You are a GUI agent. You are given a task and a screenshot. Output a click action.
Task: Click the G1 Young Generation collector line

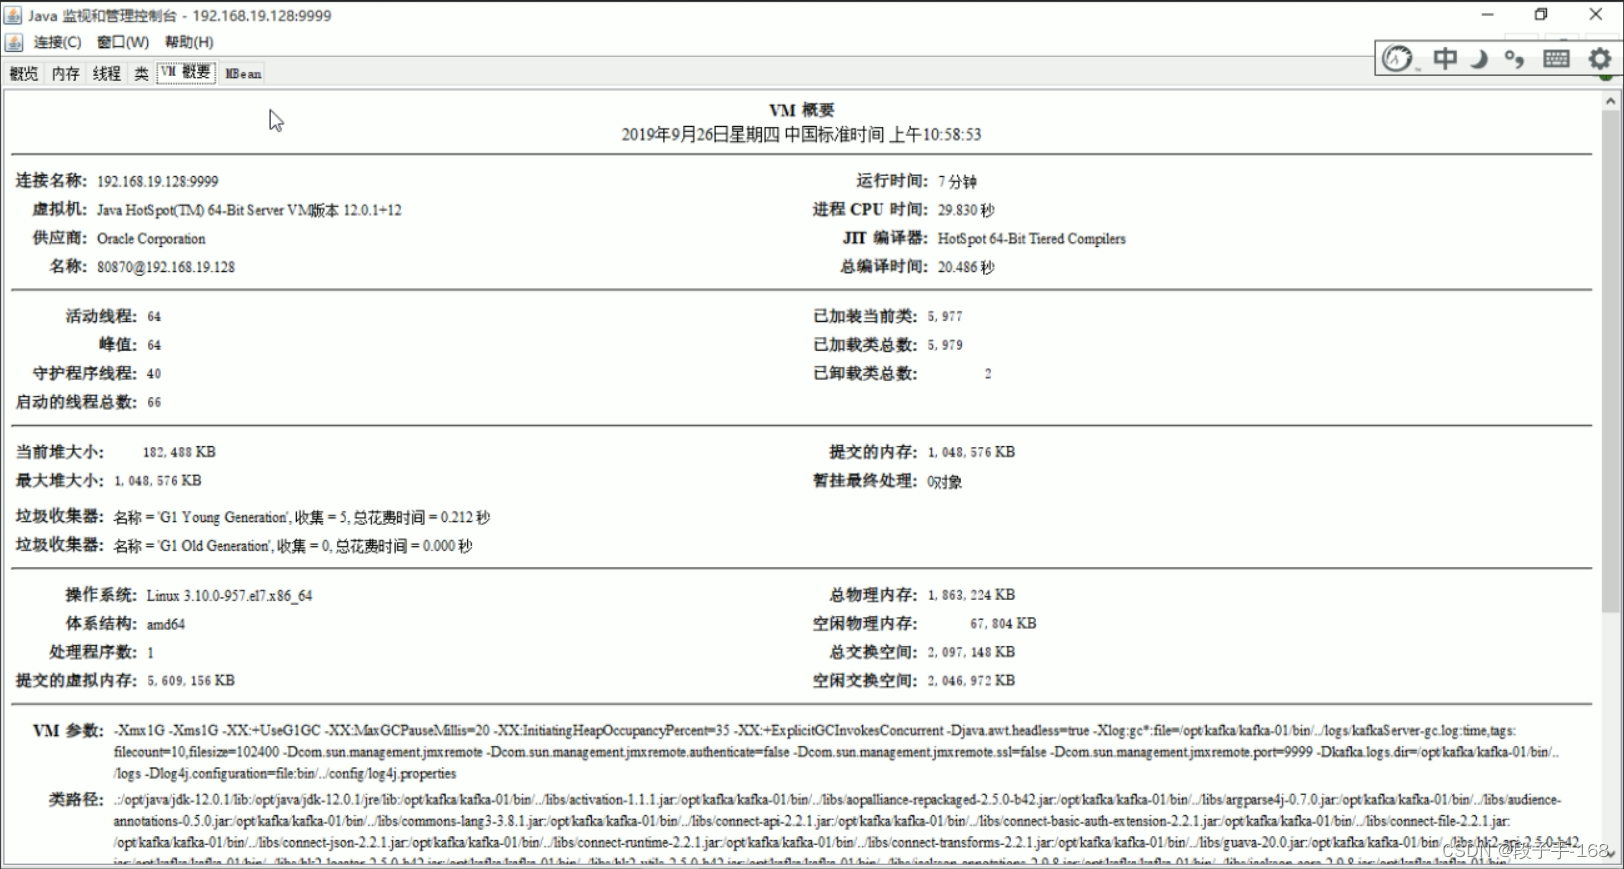301,517
